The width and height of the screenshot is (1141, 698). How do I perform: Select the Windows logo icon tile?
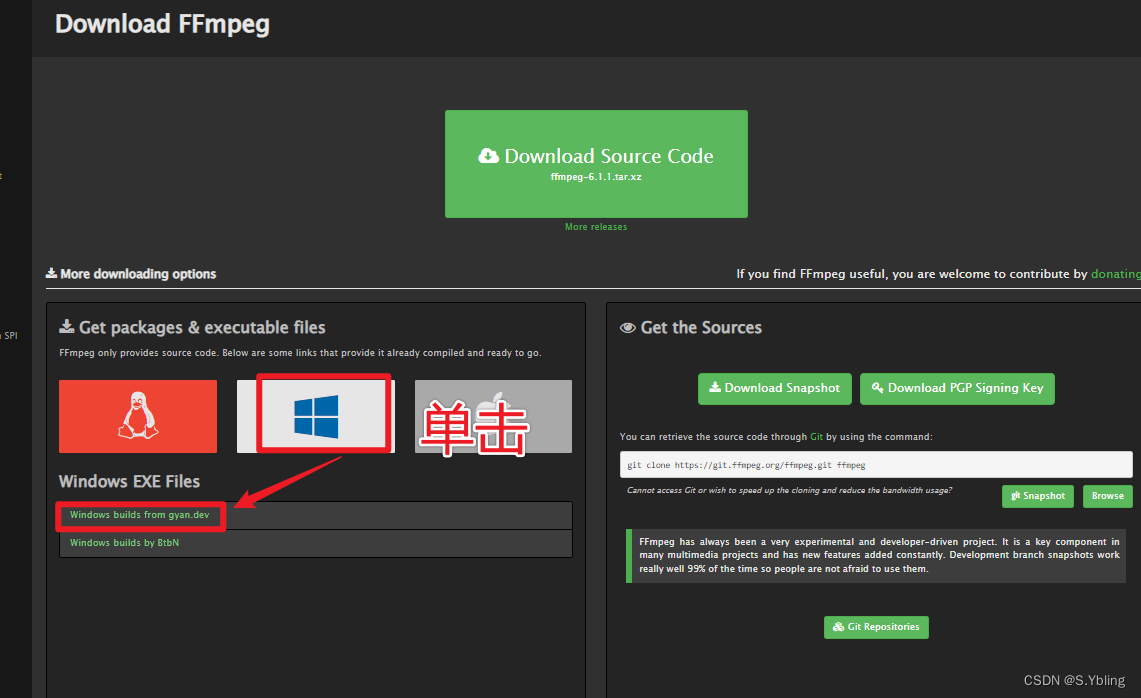316,416
